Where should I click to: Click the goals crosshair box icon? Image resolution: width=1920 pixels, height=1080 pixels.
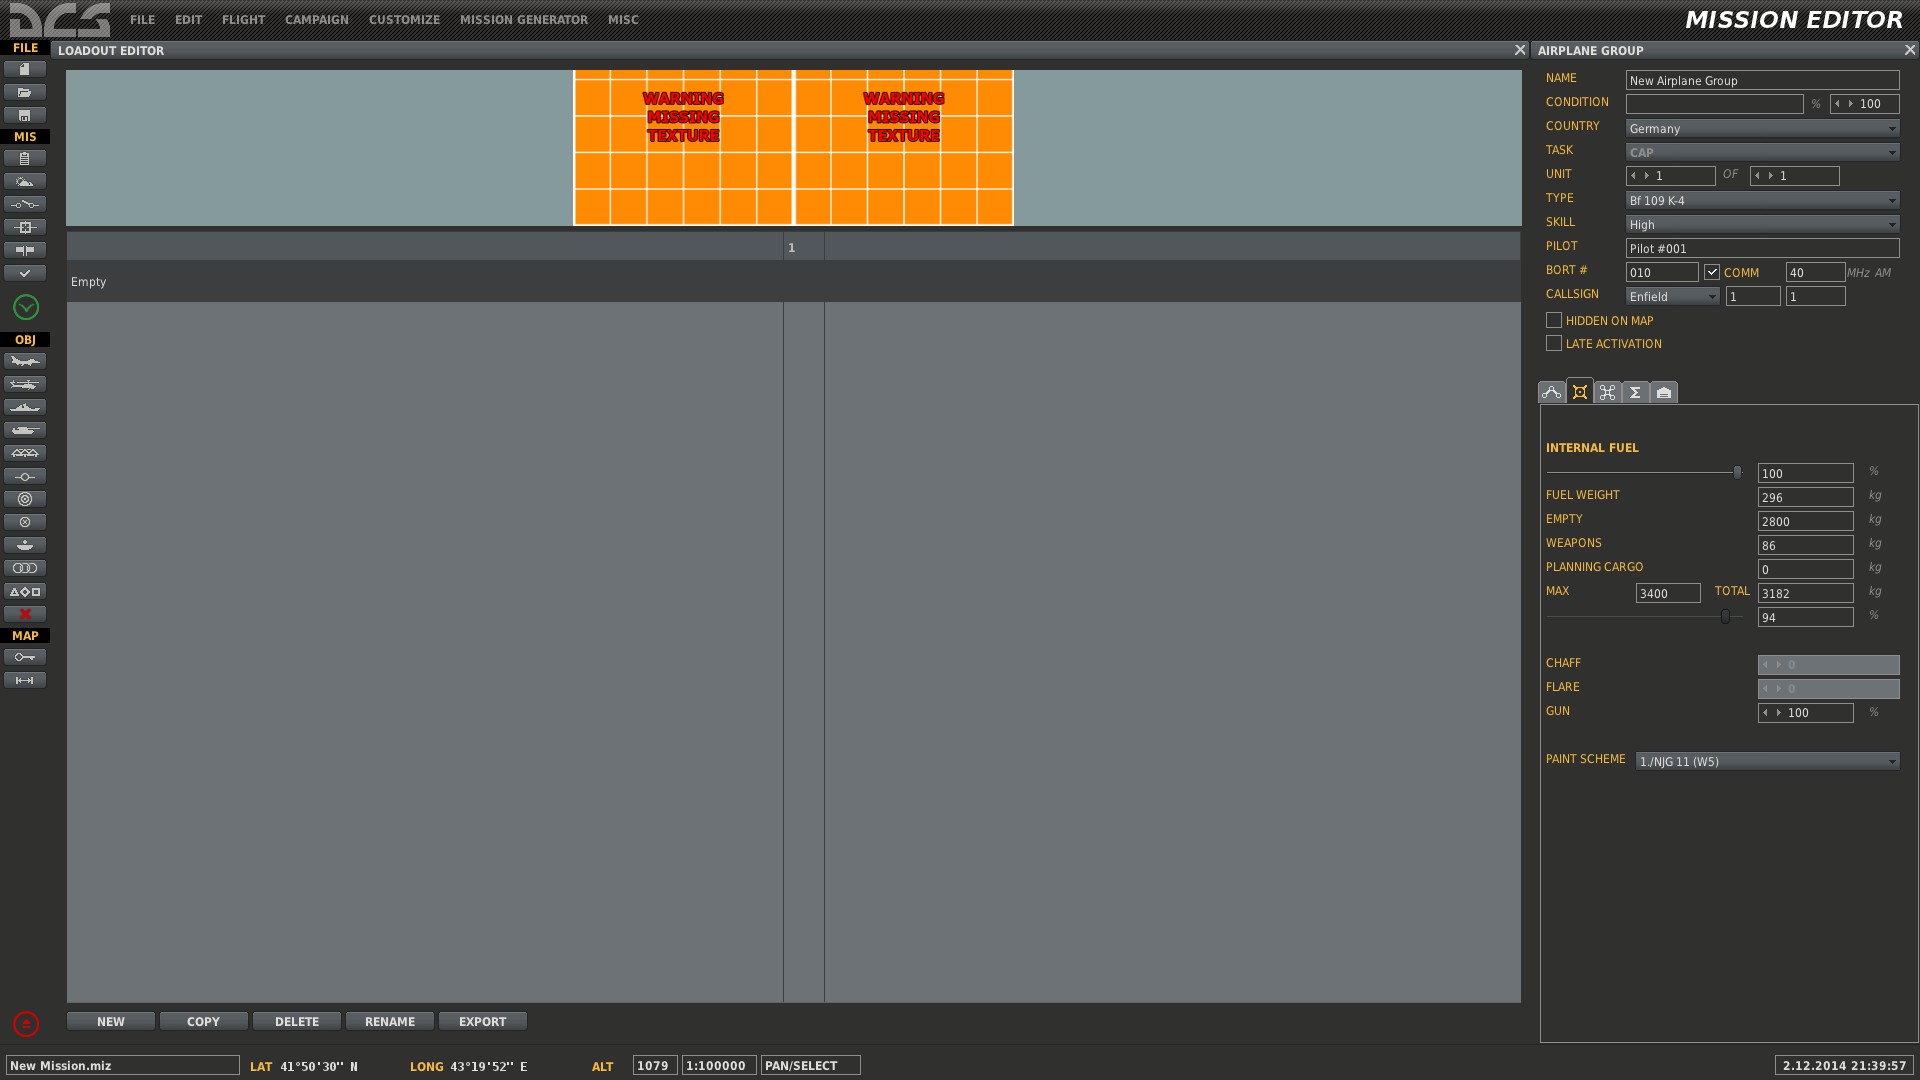[x=25, y=227]
